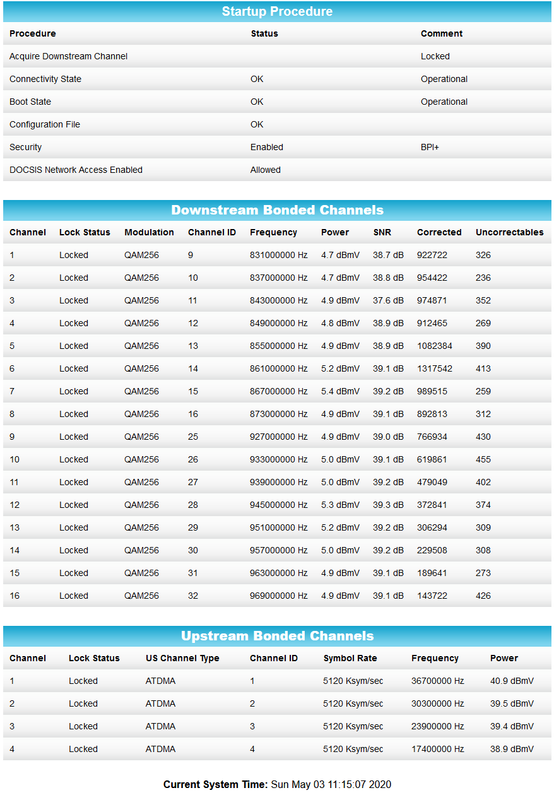Click corrected count 143722

click(x=432, y=596)
